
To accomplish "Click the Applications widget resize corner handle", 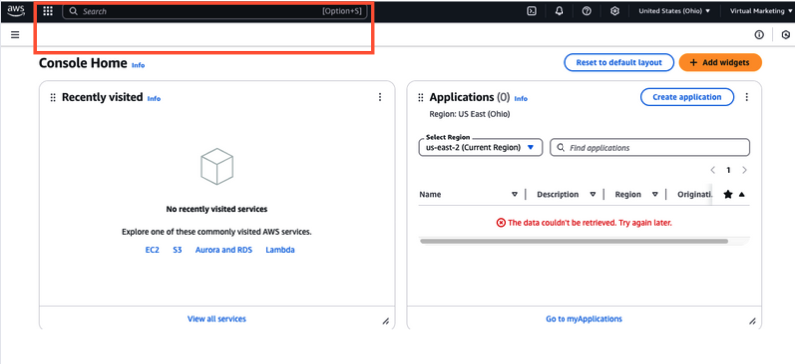I will point(752,321).
